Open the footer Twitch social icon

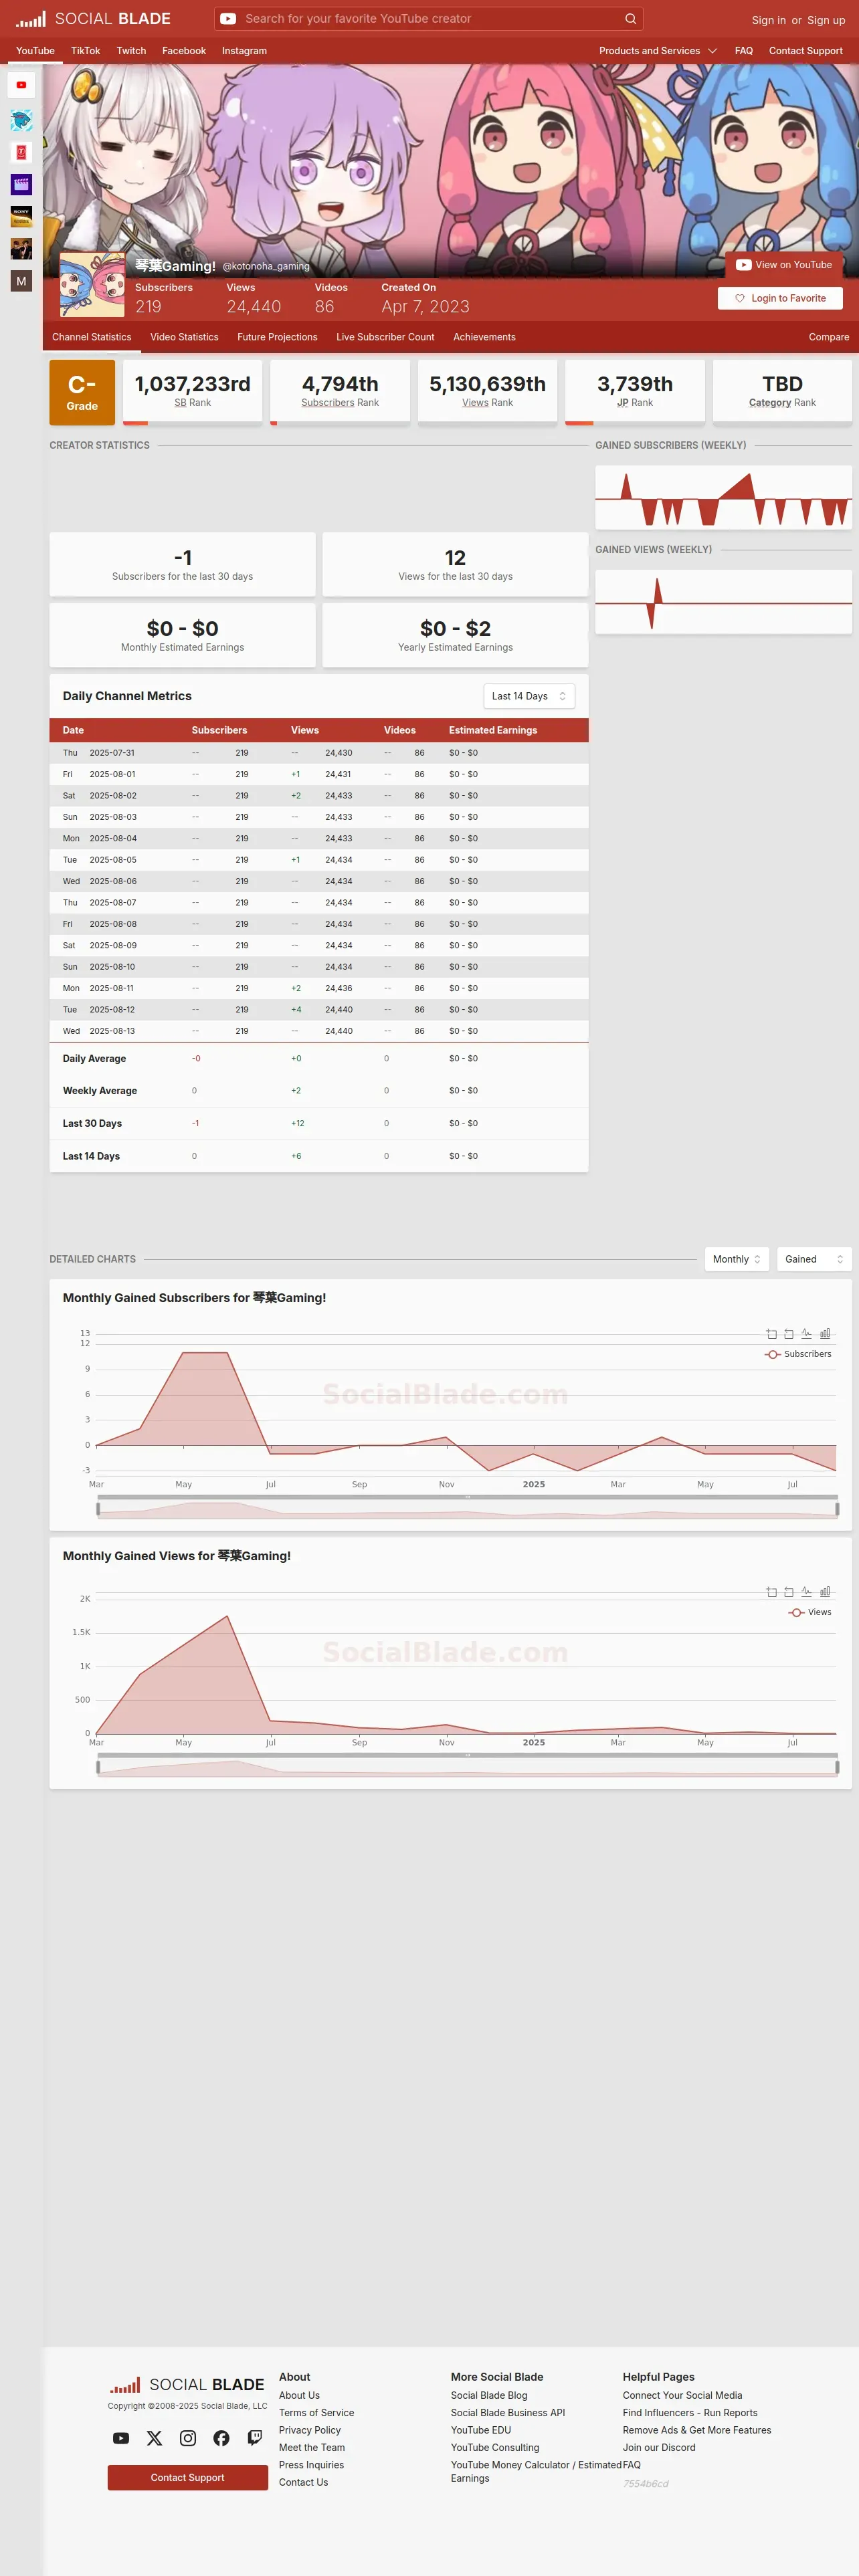point(255,2438)
